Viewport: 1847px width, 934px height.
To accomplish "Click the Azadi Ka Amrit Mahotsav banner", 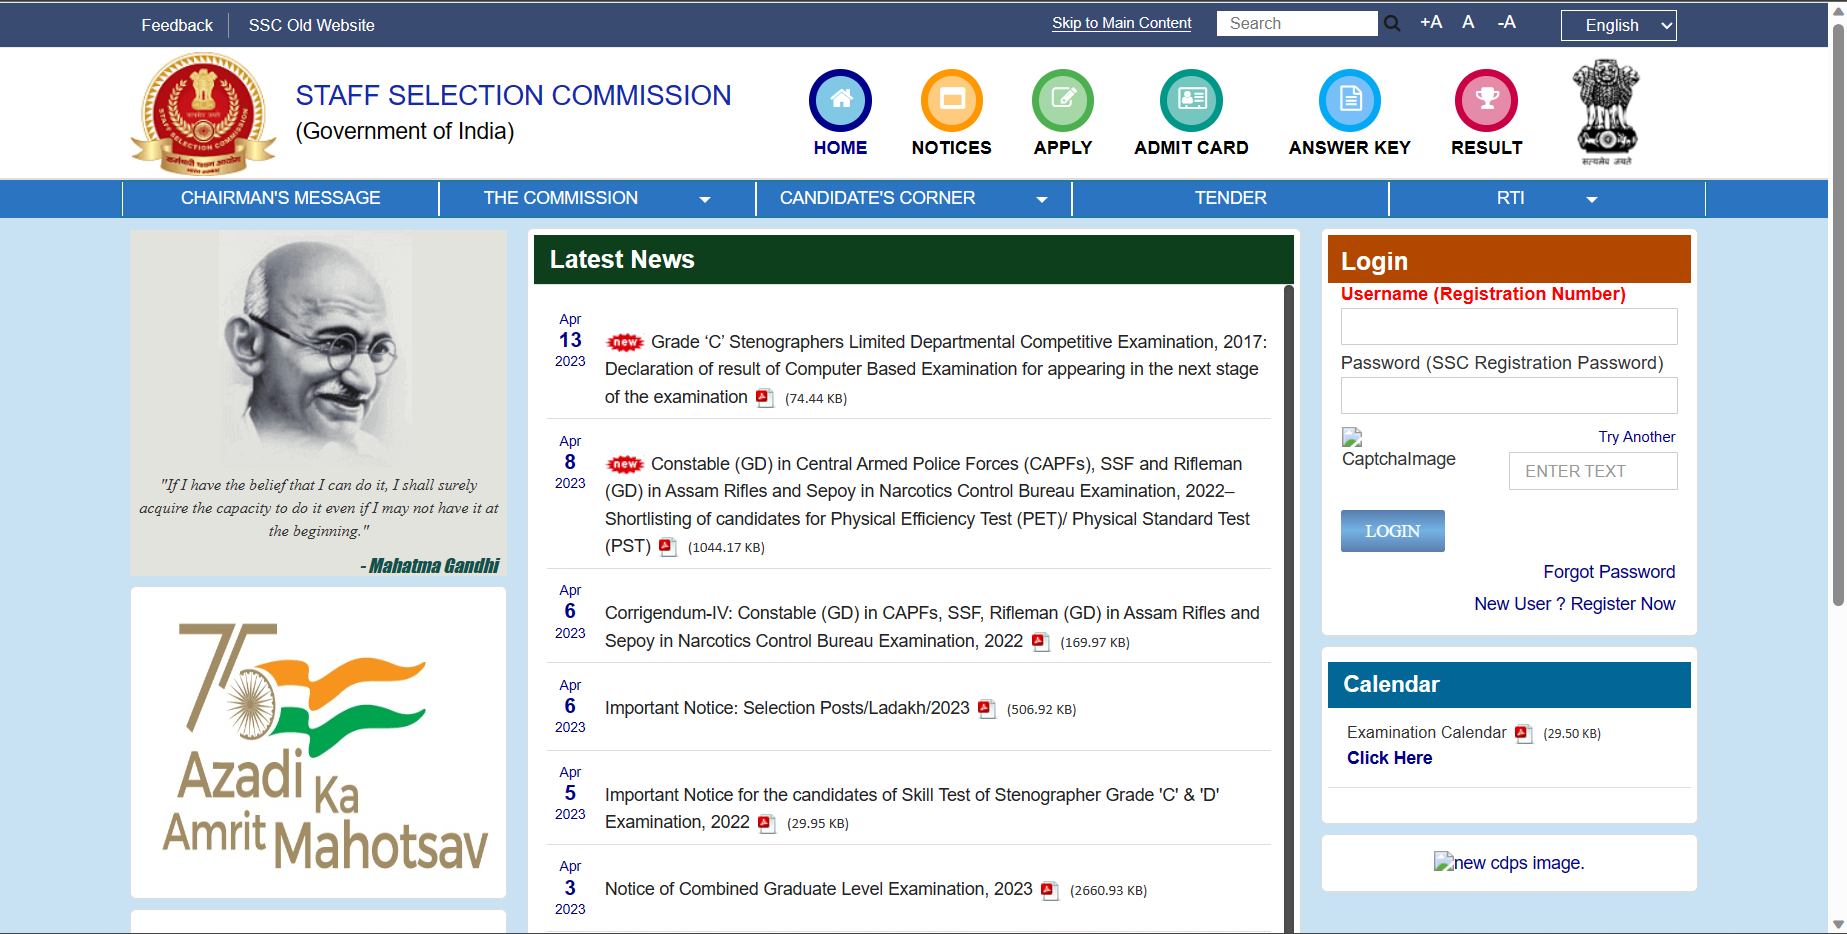I will click(x=318, y=742).
